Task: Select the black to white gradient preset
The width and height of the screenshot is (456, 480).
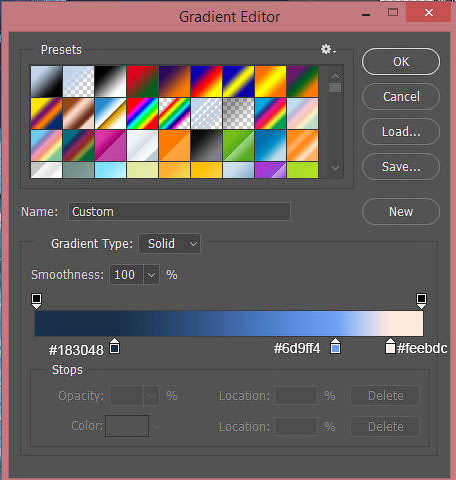Action: tap(110, 81)
